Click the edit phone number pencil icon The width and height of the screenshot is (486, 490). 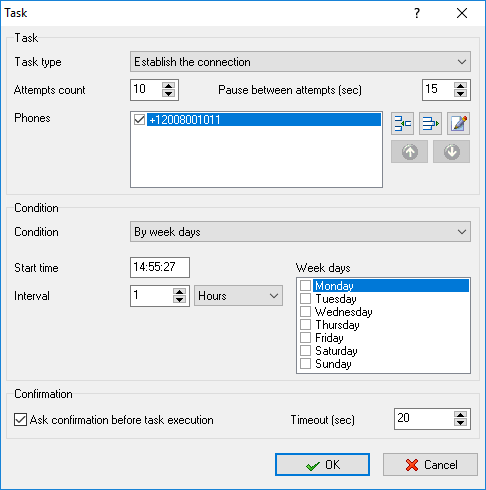pos(458,123)
